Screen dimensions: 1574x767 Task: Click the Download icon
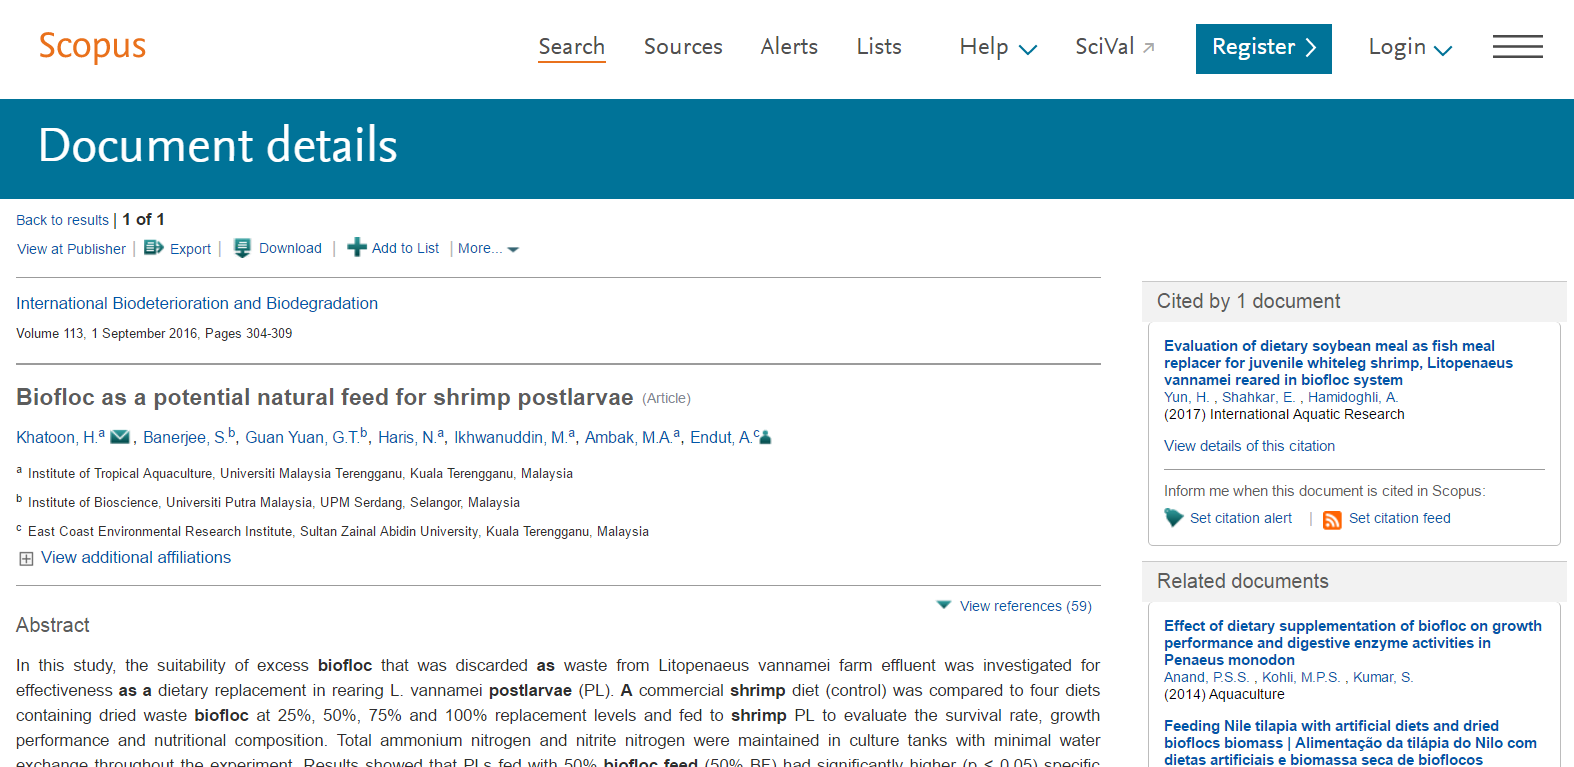(x=242, y=248)
